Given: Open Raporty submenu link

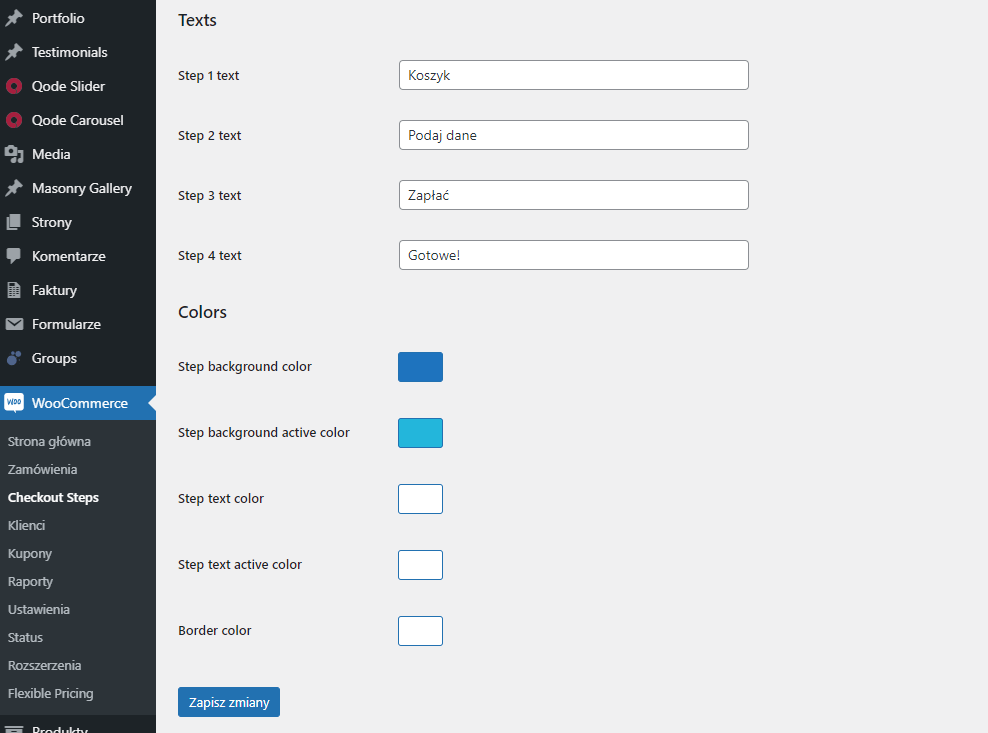Looking at the screenshot, I should coord(30,582).
